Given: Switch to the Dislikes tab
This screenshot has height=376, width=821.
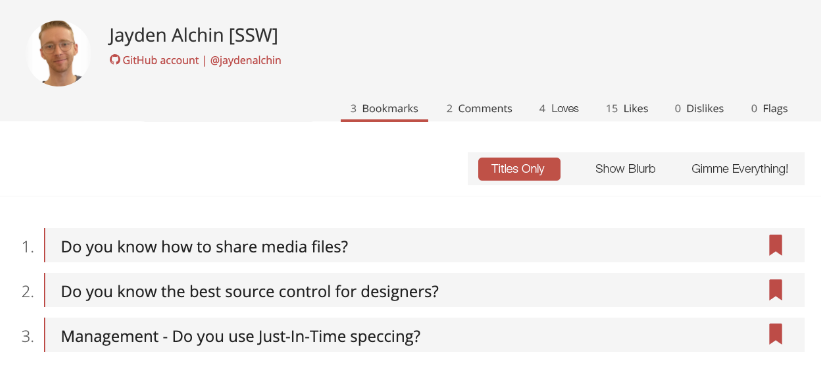Looking at the screenshot, I should 699,108.
